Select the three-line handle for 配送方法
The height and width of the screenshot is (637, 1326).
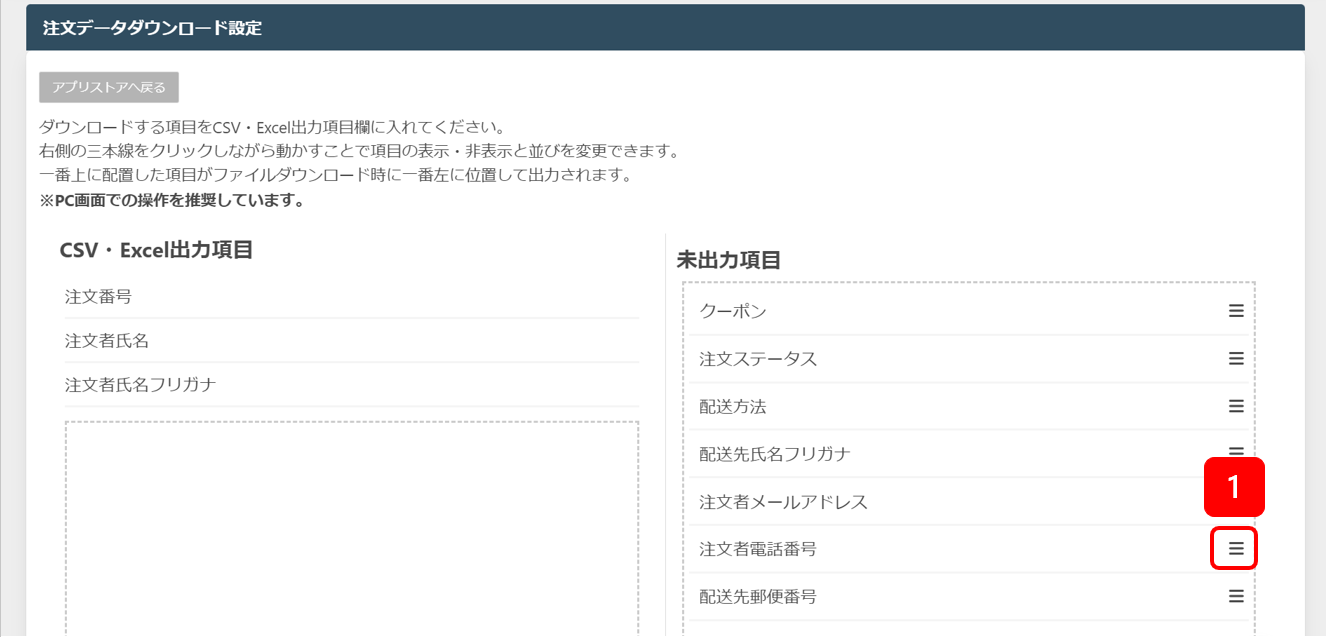1236,406
